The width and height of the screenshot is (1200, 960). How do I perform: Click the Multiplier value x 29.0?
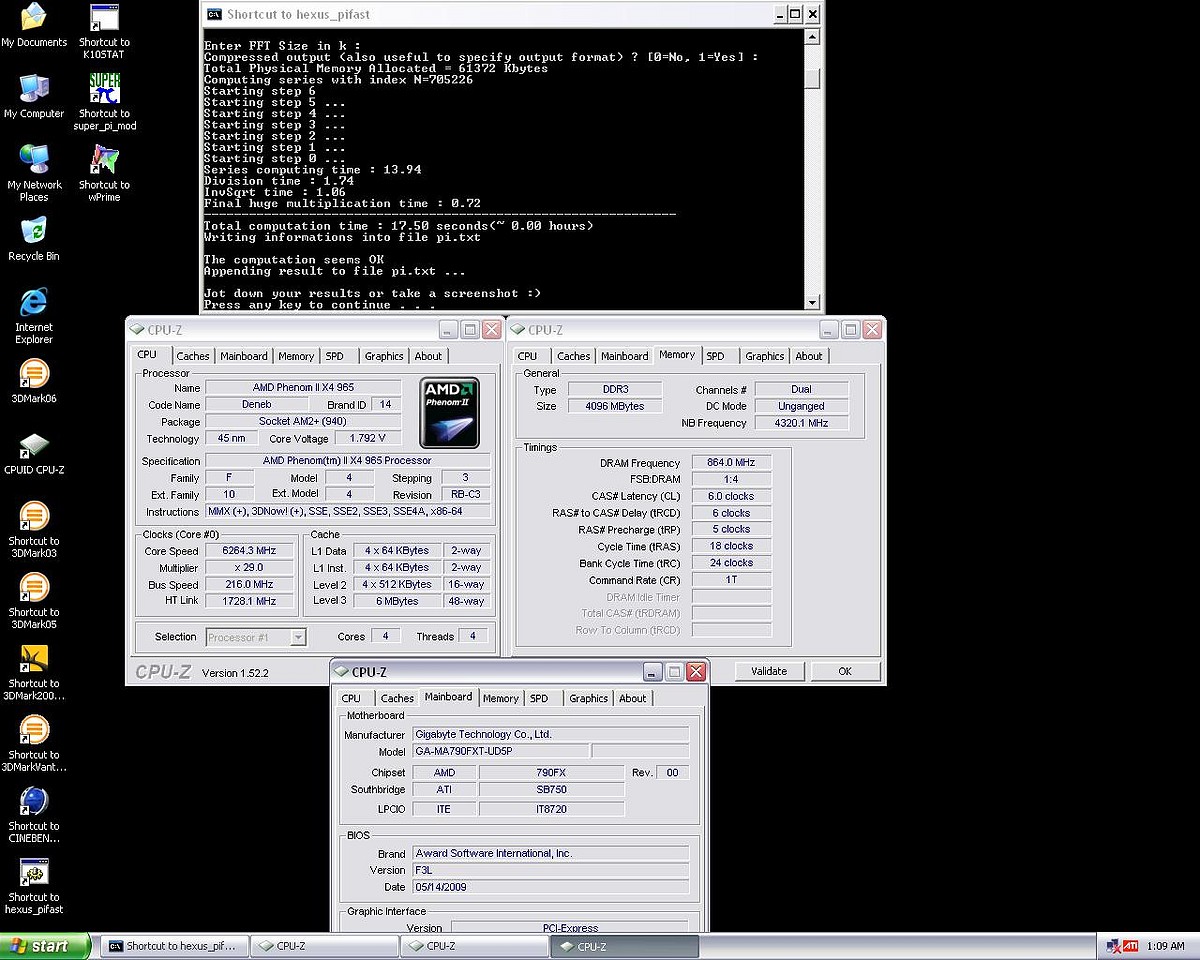tap(248, 568)
